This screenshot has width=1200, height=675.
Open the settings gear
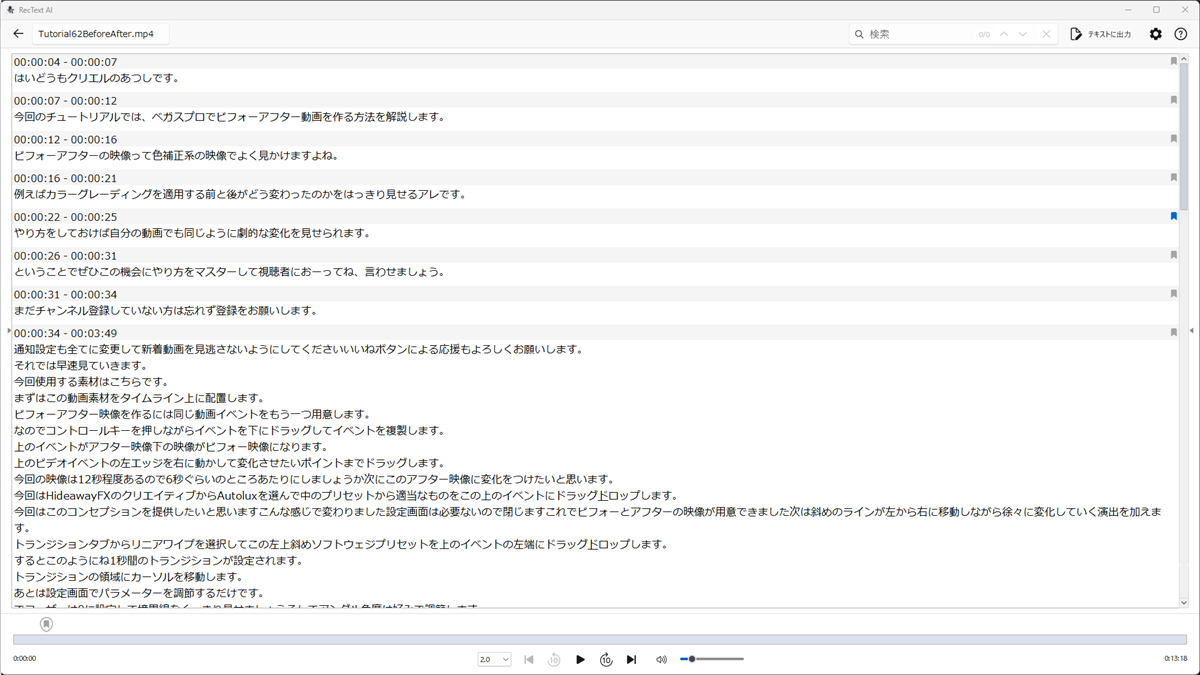pos(1155,34)
